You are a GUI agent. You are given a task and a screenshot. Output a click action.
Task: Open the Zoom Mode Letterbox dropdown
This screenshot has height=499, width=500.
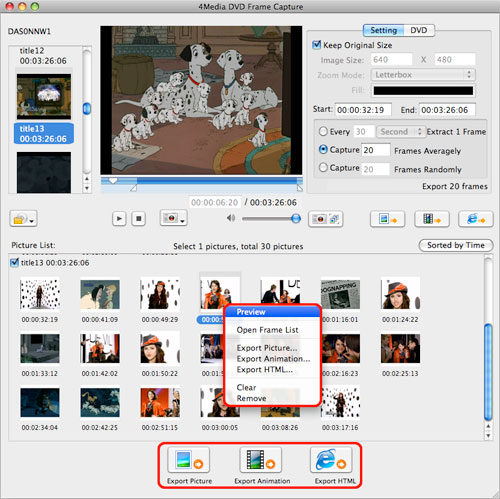(x=423, y=75)
